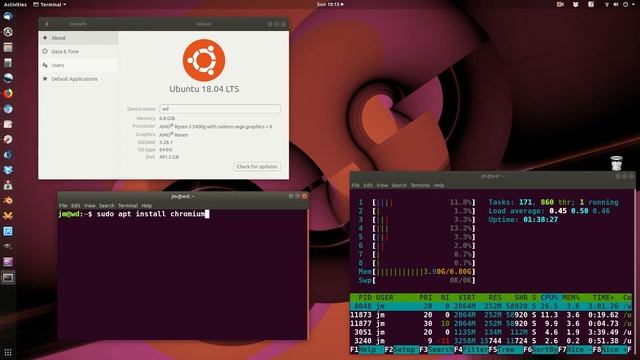Open the system menu arrow in top bar
This screenshot has height=360, width=640.
point(633,4)
